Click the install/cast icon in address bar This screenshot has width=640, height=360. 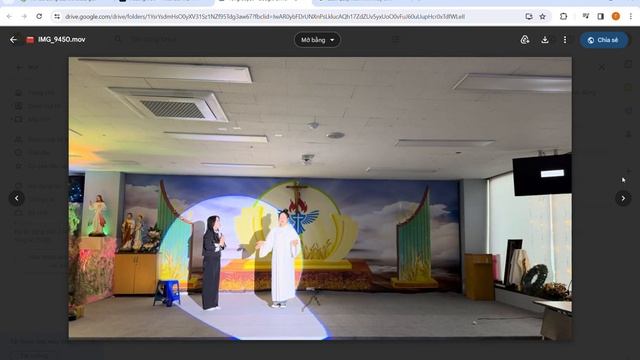tap(529, 16)
